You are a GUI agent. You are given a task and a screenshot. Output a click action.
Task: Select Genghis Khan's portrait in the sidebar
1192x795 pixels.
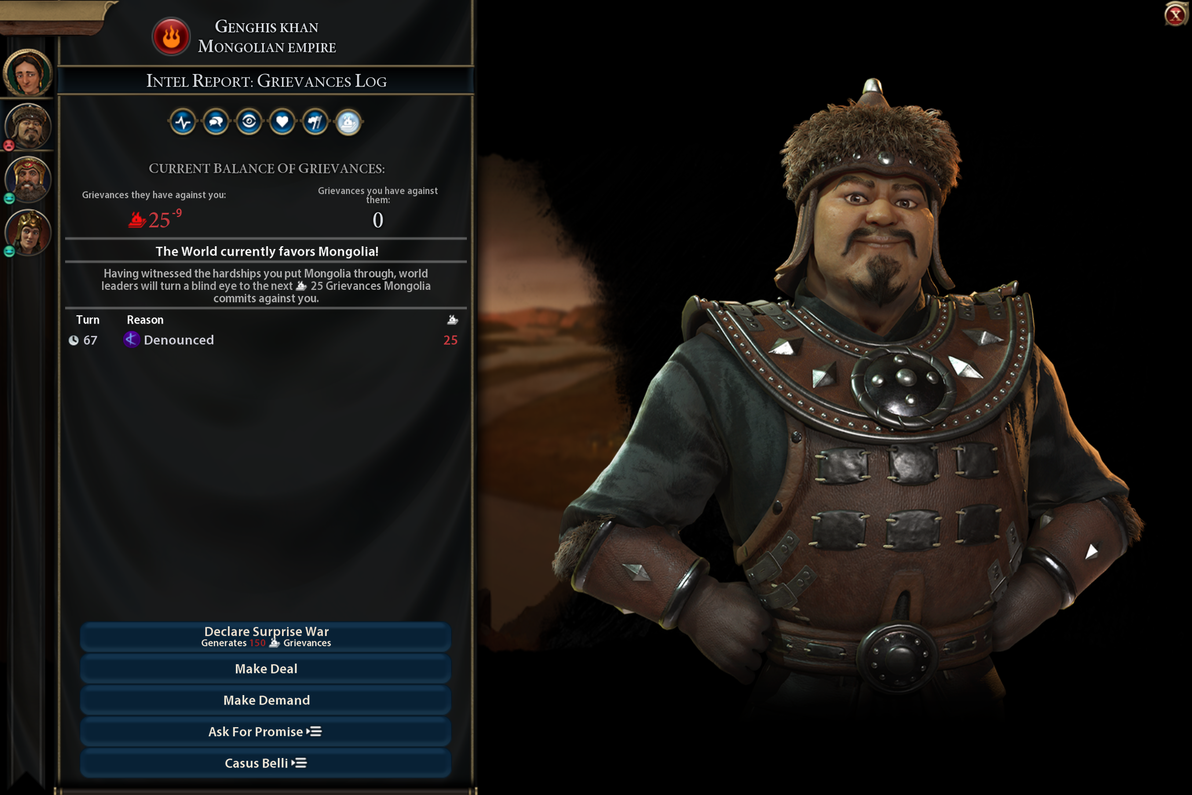click(28, 125)
